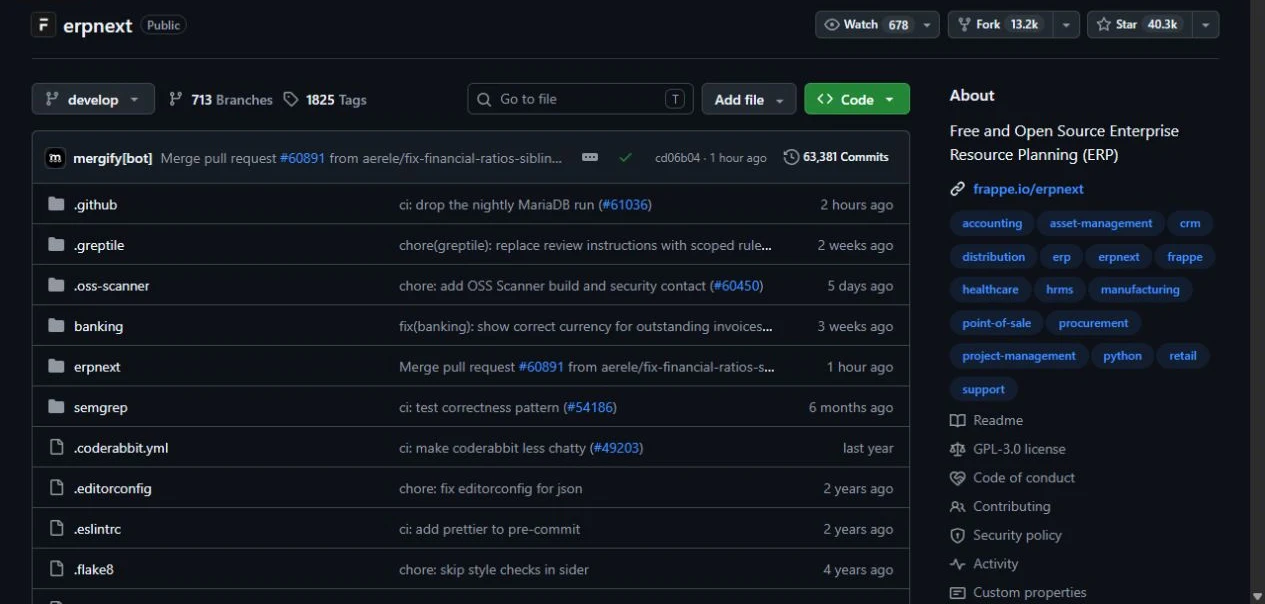Click the .greptile folder icon
Image resolution: width=1265 pixels, height=604 pixels.
pos(56,245)
